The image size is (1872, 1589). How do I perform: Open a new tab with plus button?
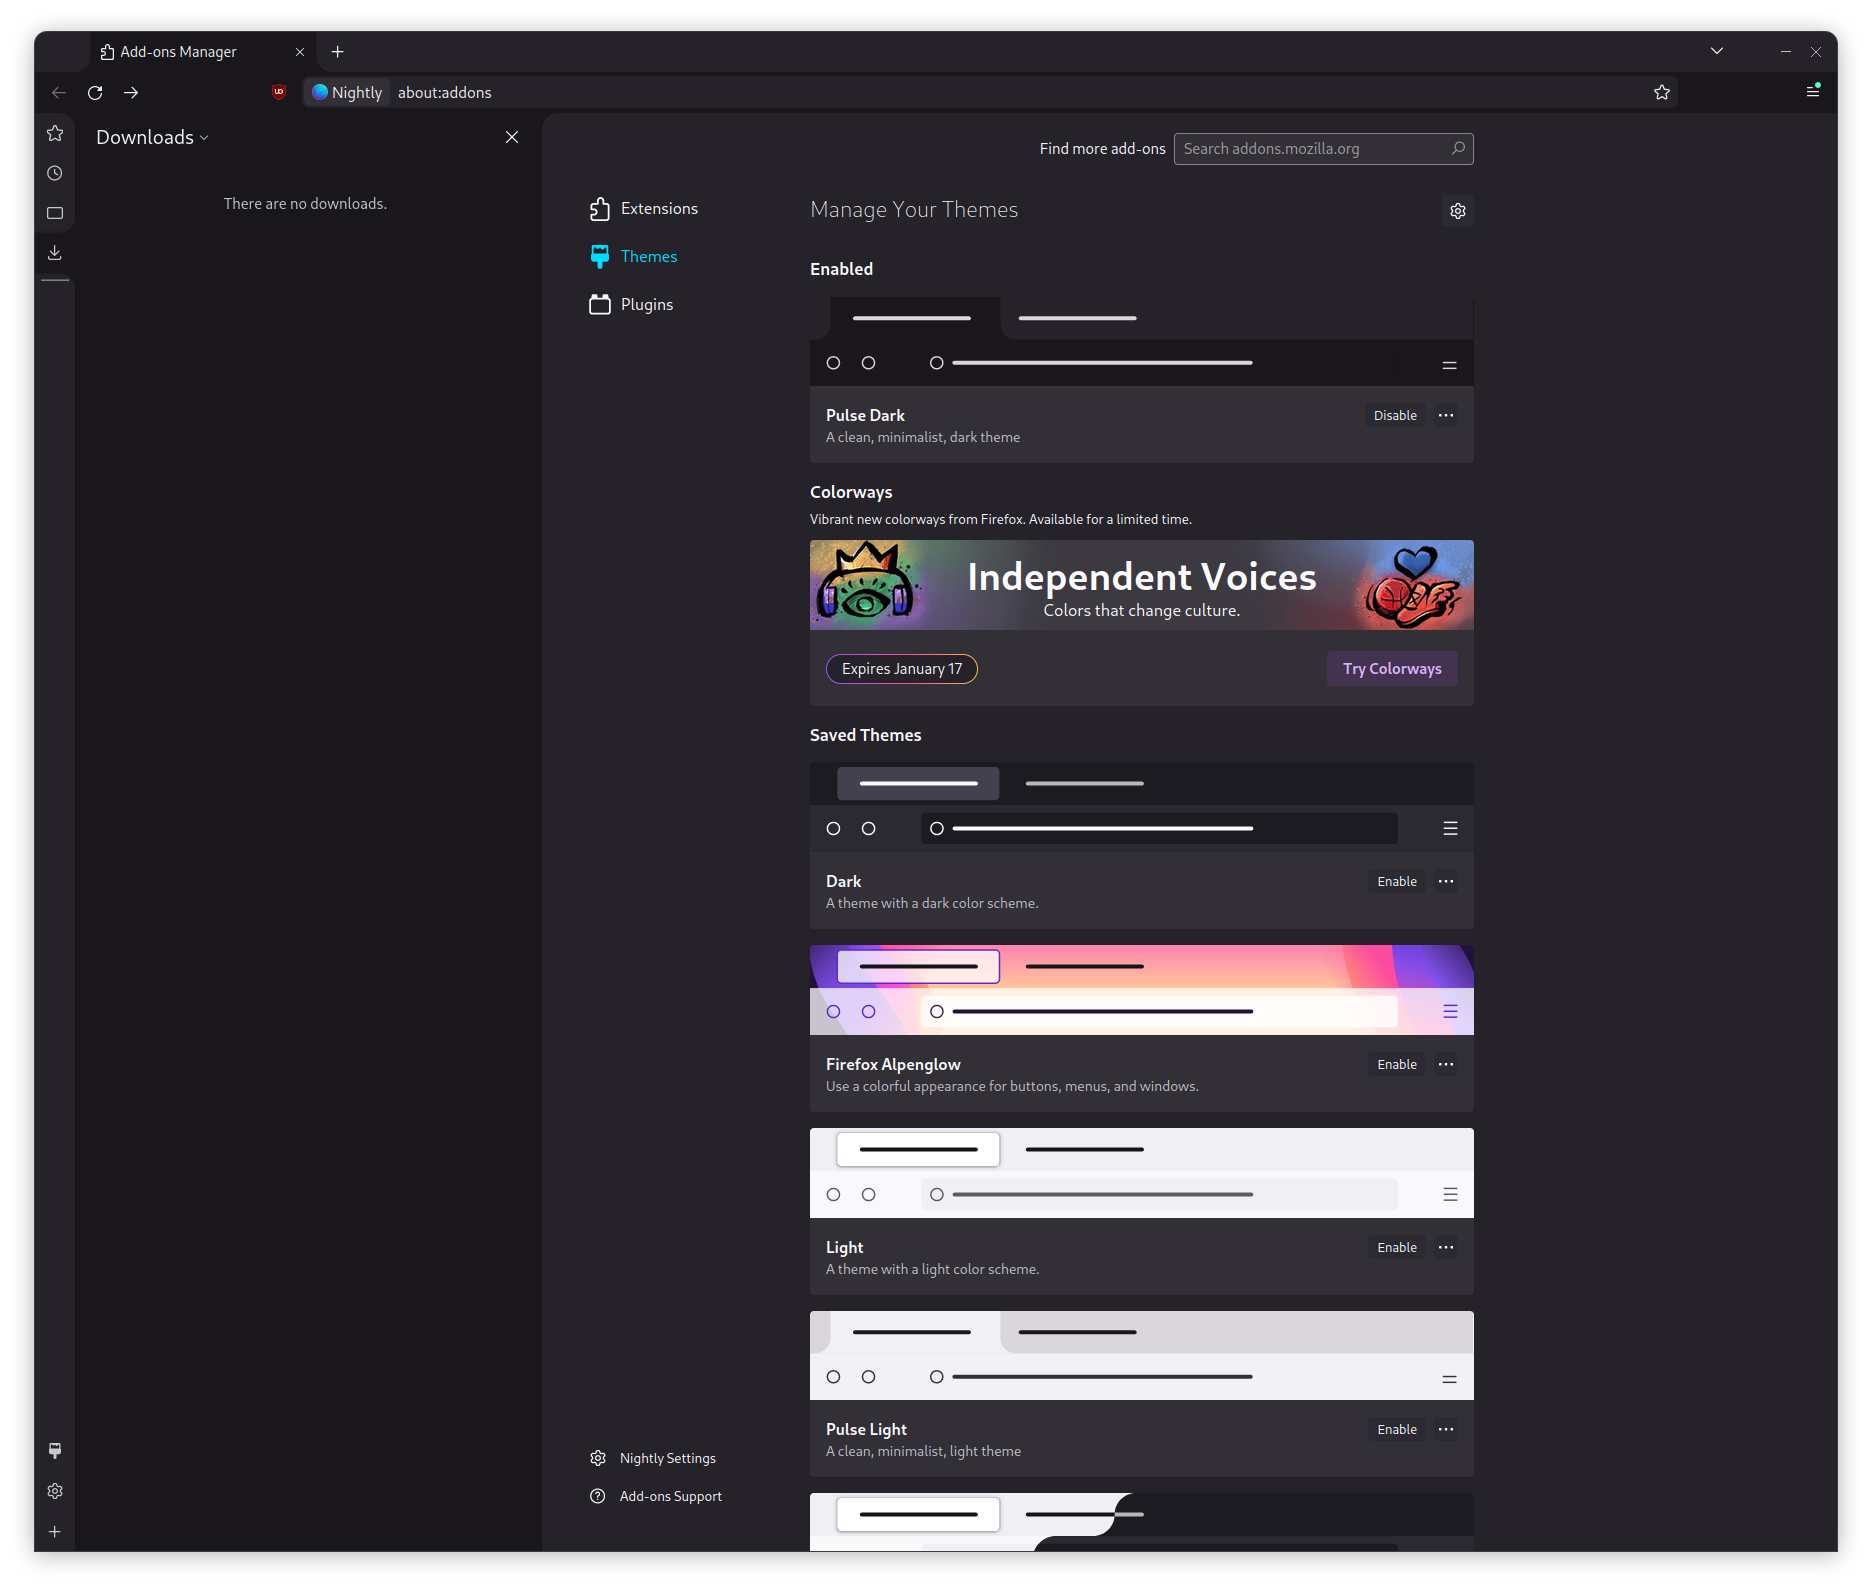coord(338,51)
